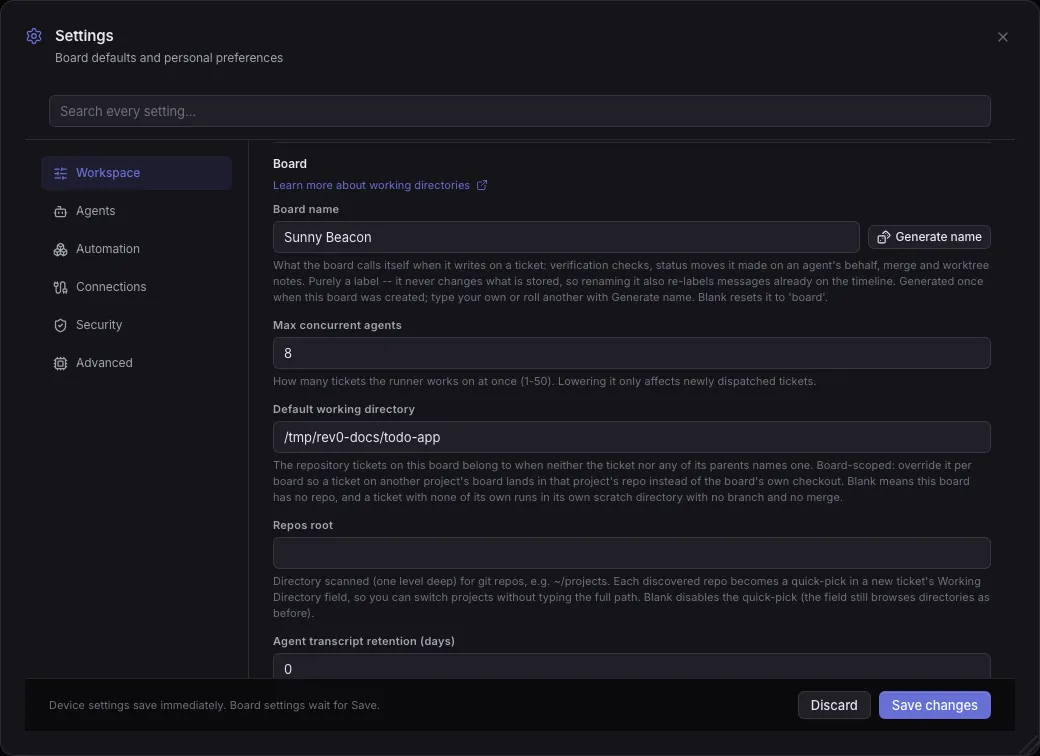The height and width of the screenshot is (756, 1040).
Task: Click the Generate name button
Action: [929, 237]
